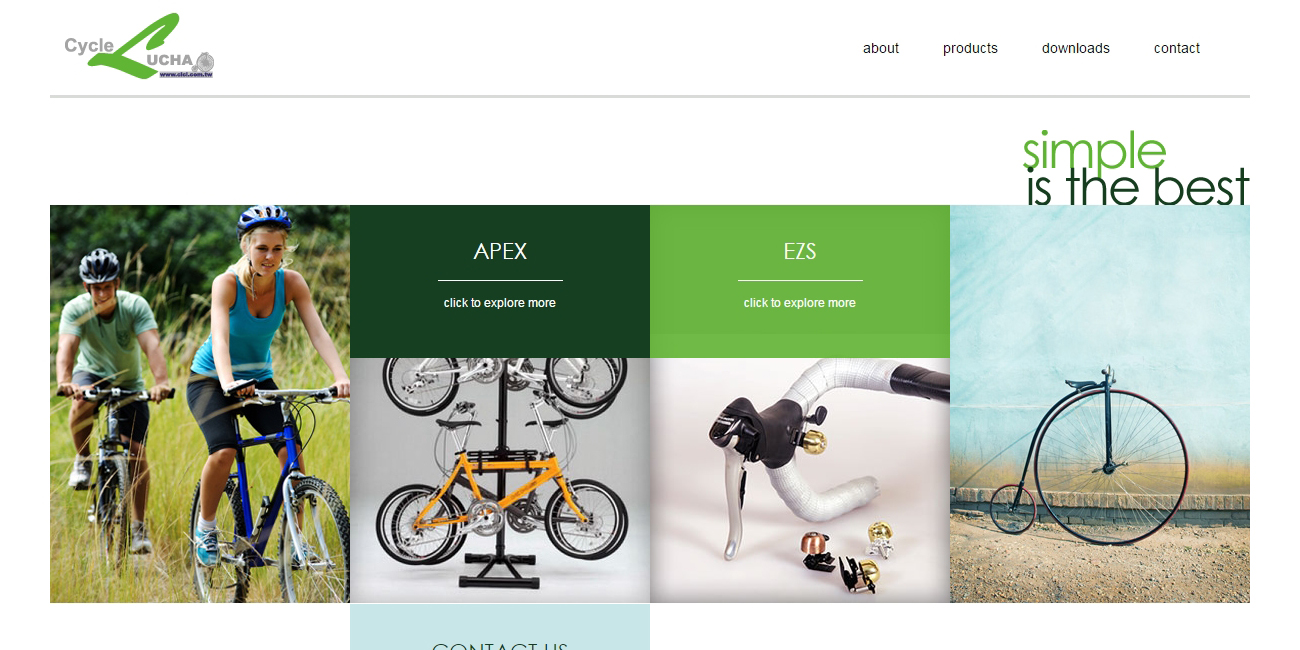Open the contact page link
Viewport: 1300px width, 650px height.
pyautogui.click(x=1177, y=48)
